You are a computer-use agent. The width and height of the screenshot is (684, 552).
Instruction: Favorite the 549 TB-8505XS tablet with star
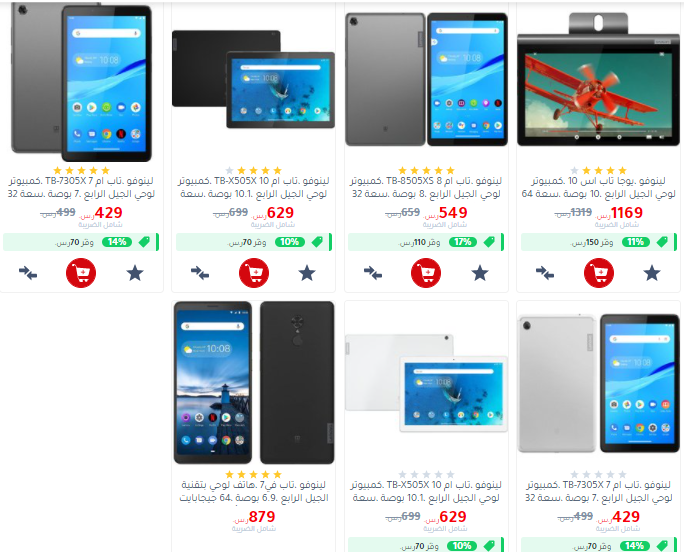pos(479,273)
